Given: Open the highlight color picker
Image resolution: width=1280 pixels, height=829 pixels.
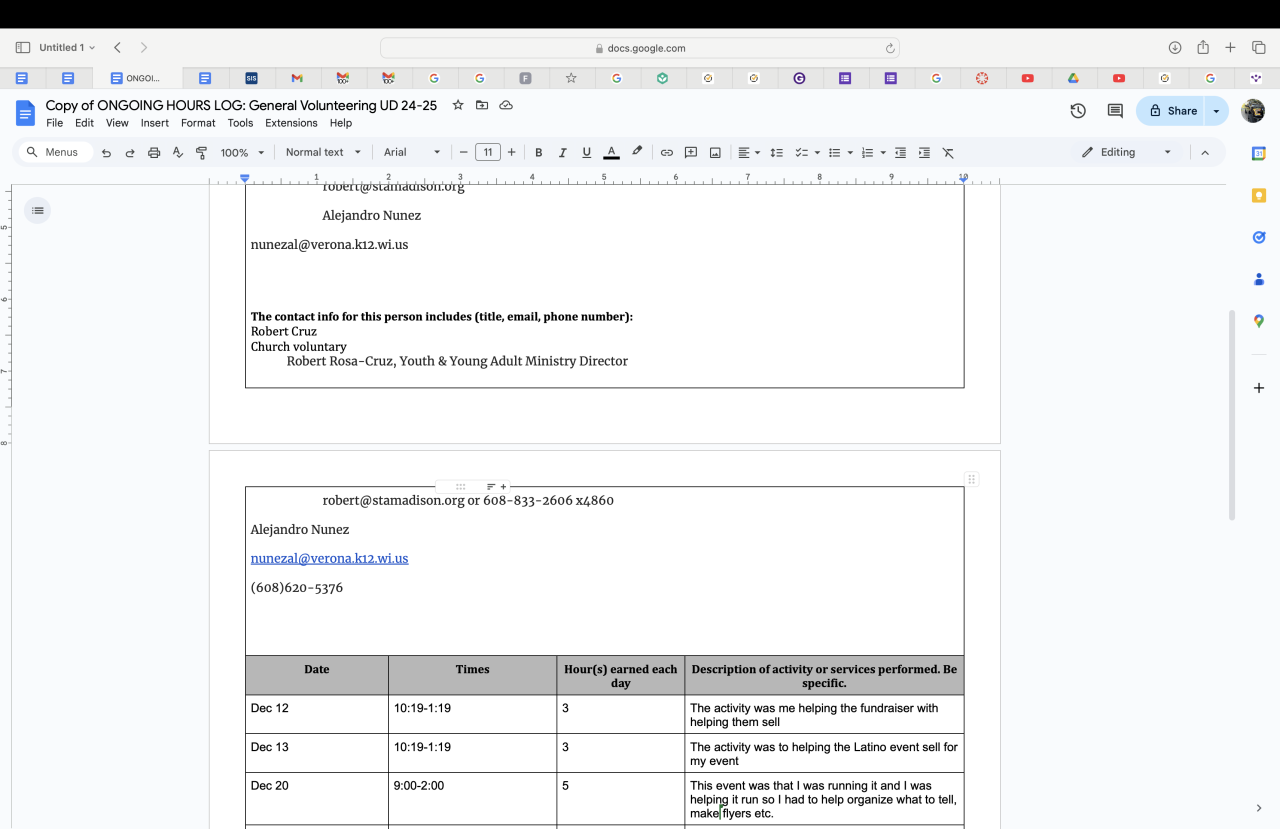Looking at the screenshot, I should [637, 153].
